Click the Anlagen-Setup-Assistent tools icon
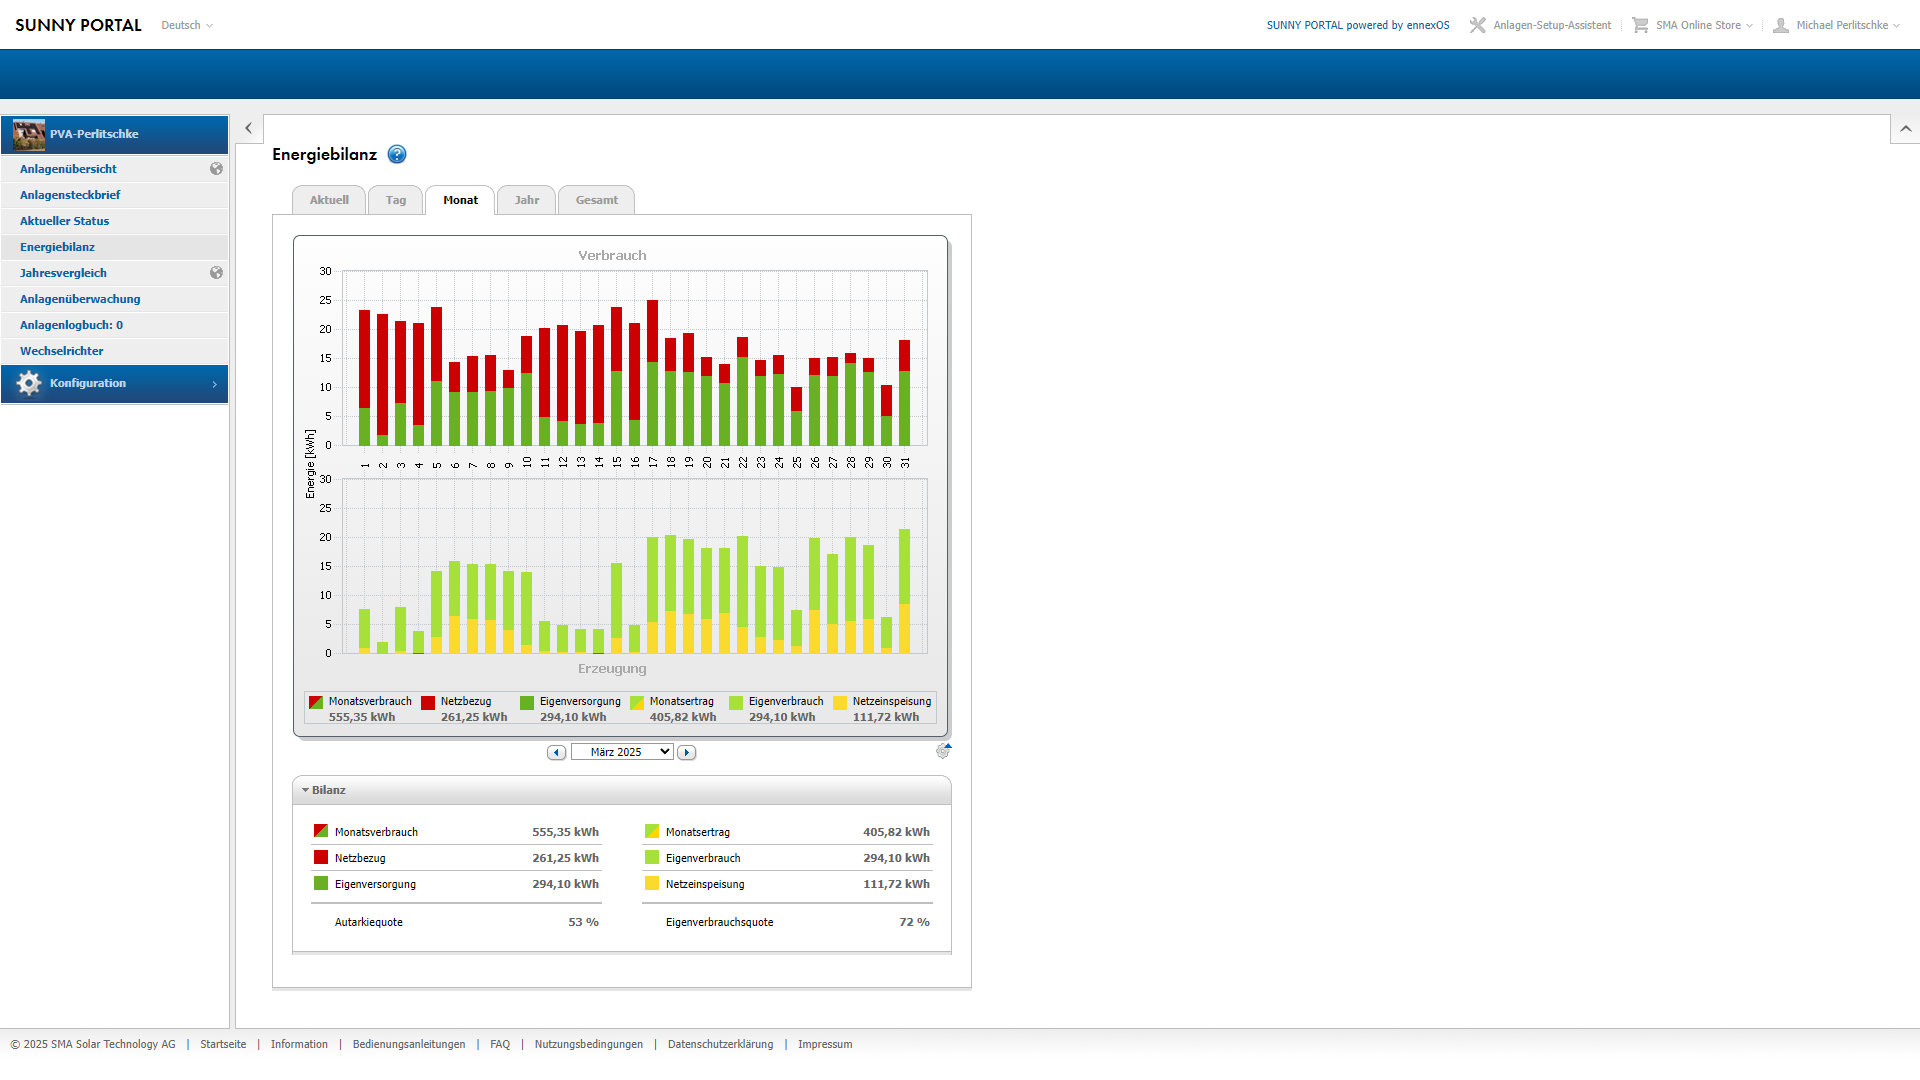1920x1080 pixels. pyautogui.click(x=1477, y=25)
